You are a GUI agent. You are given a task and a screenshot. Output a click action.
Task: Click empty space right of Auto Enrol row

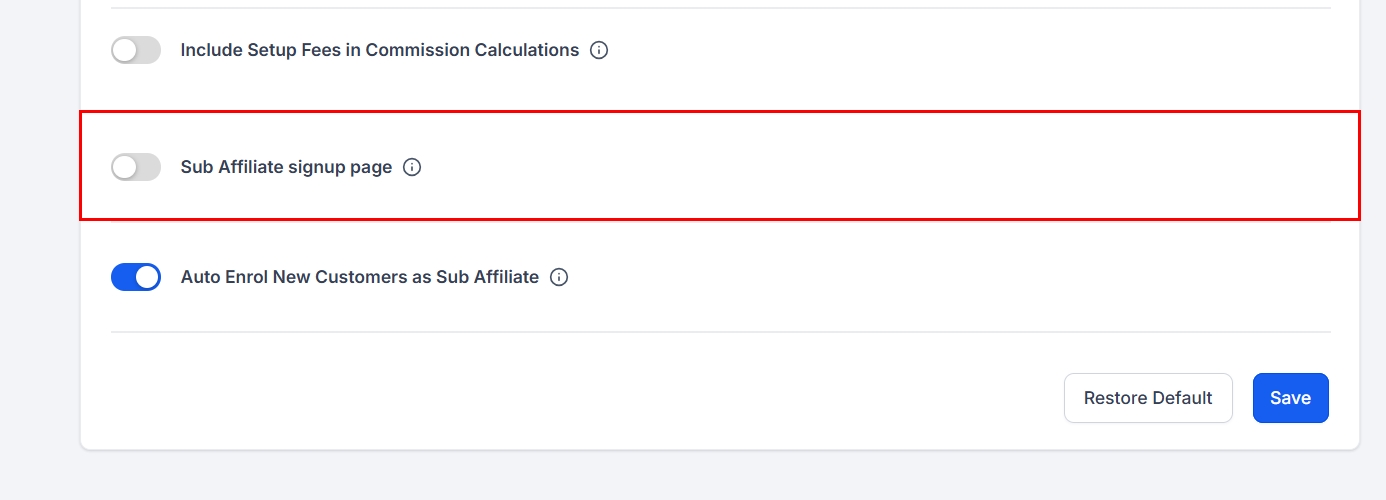click(950, 277)
